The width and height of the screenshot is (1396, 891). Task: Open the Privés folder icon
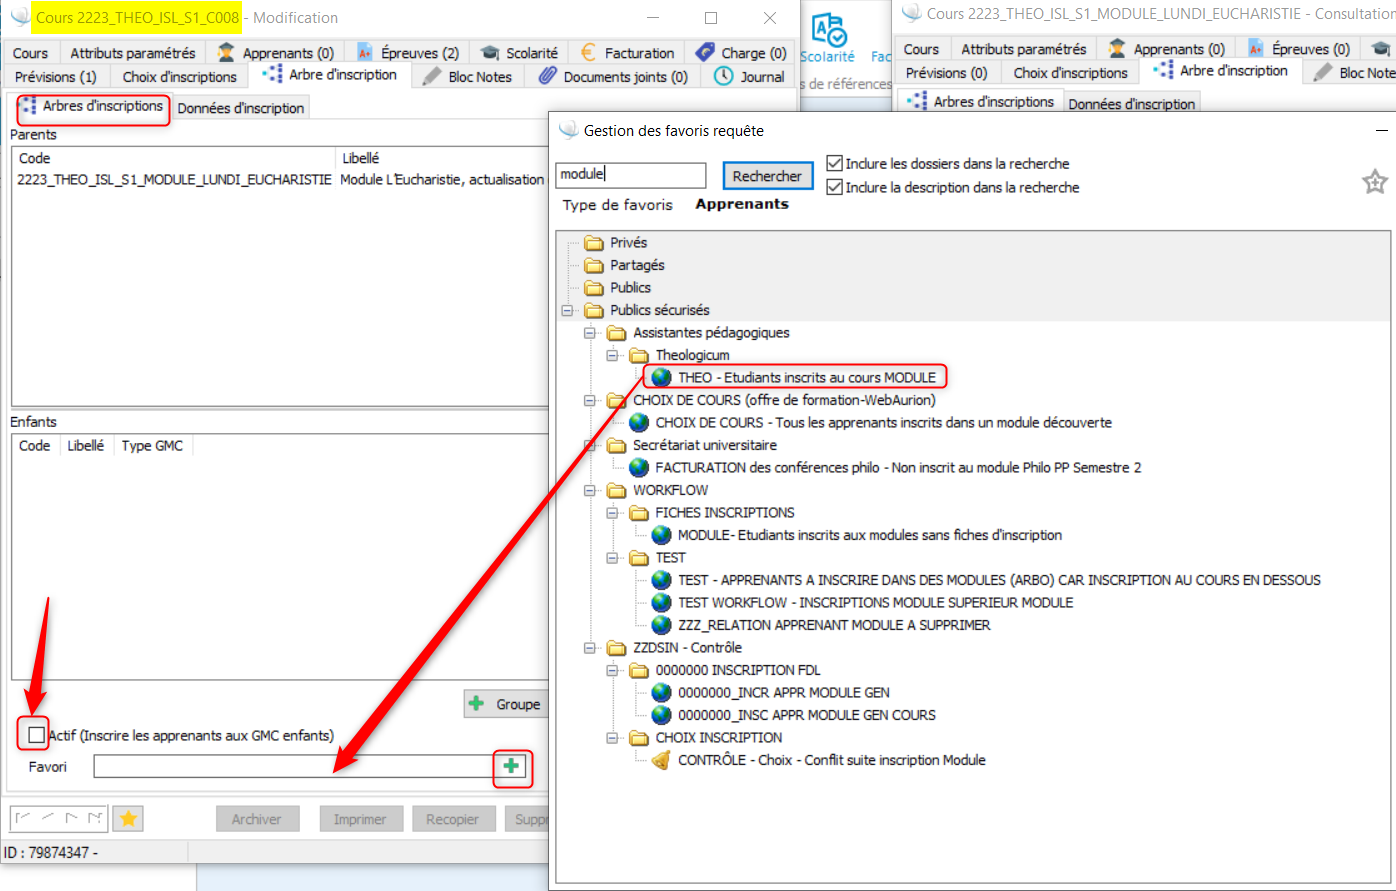[594, 242]
